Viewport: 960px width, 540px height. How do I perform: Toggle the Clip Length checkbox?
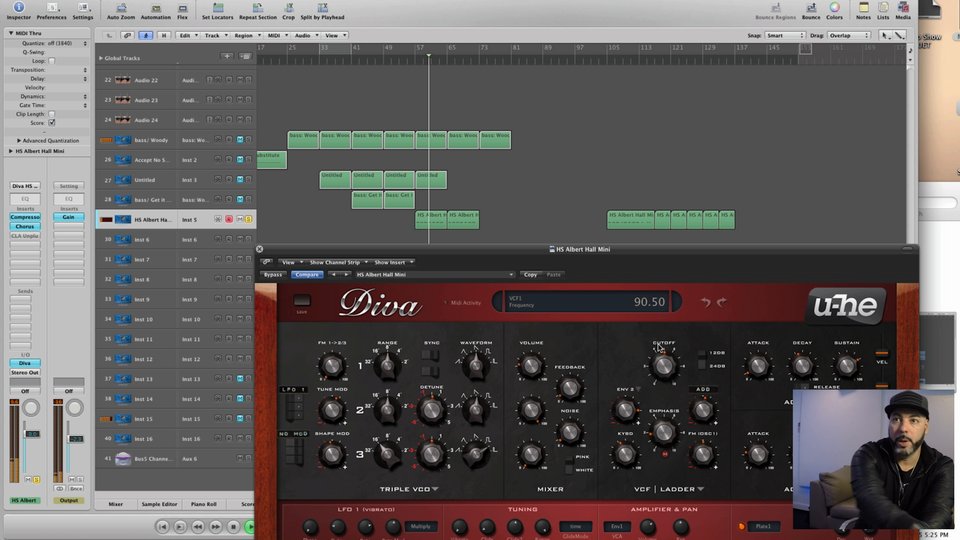tap(51, 114)
